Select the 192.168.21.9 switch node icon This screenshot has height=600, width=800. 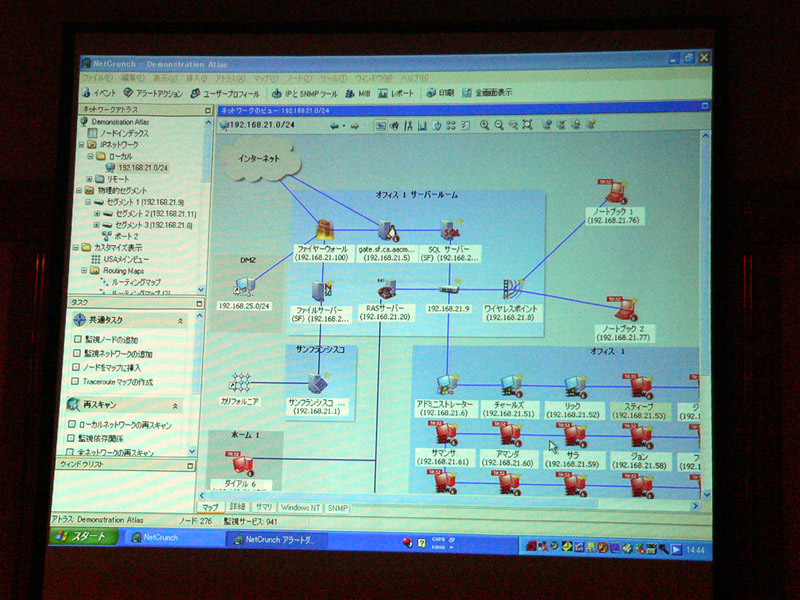pos(449,289)
